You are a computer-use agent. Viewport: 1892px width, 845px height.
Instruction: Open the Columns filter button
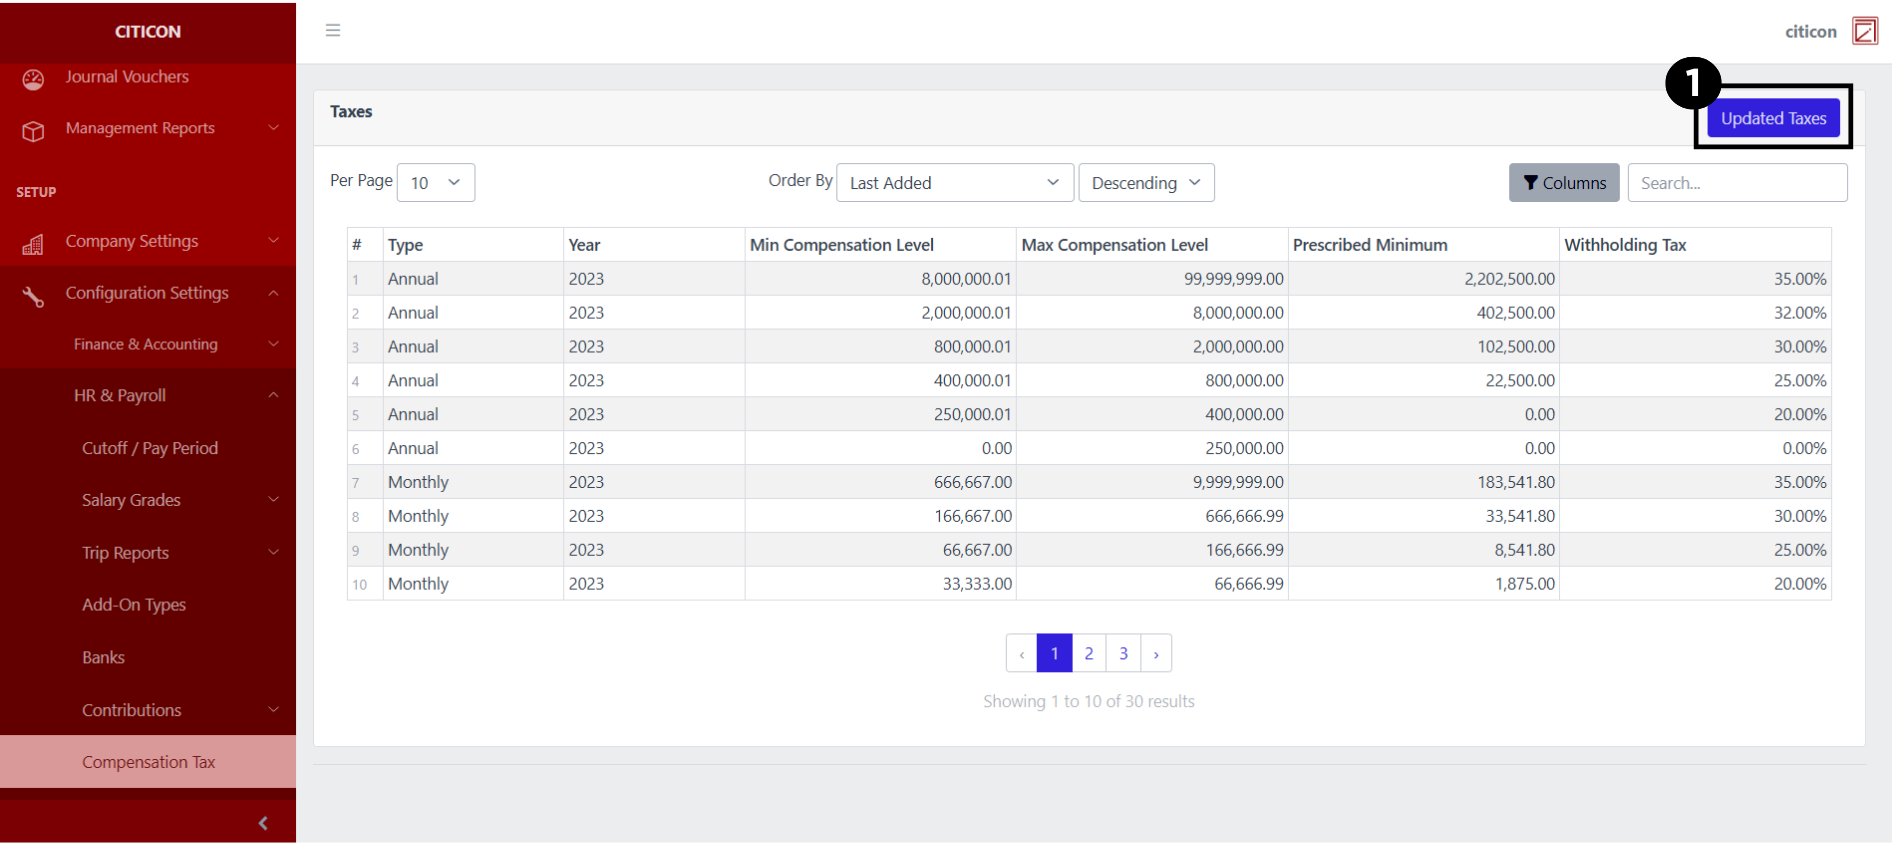pos(1563,183)
